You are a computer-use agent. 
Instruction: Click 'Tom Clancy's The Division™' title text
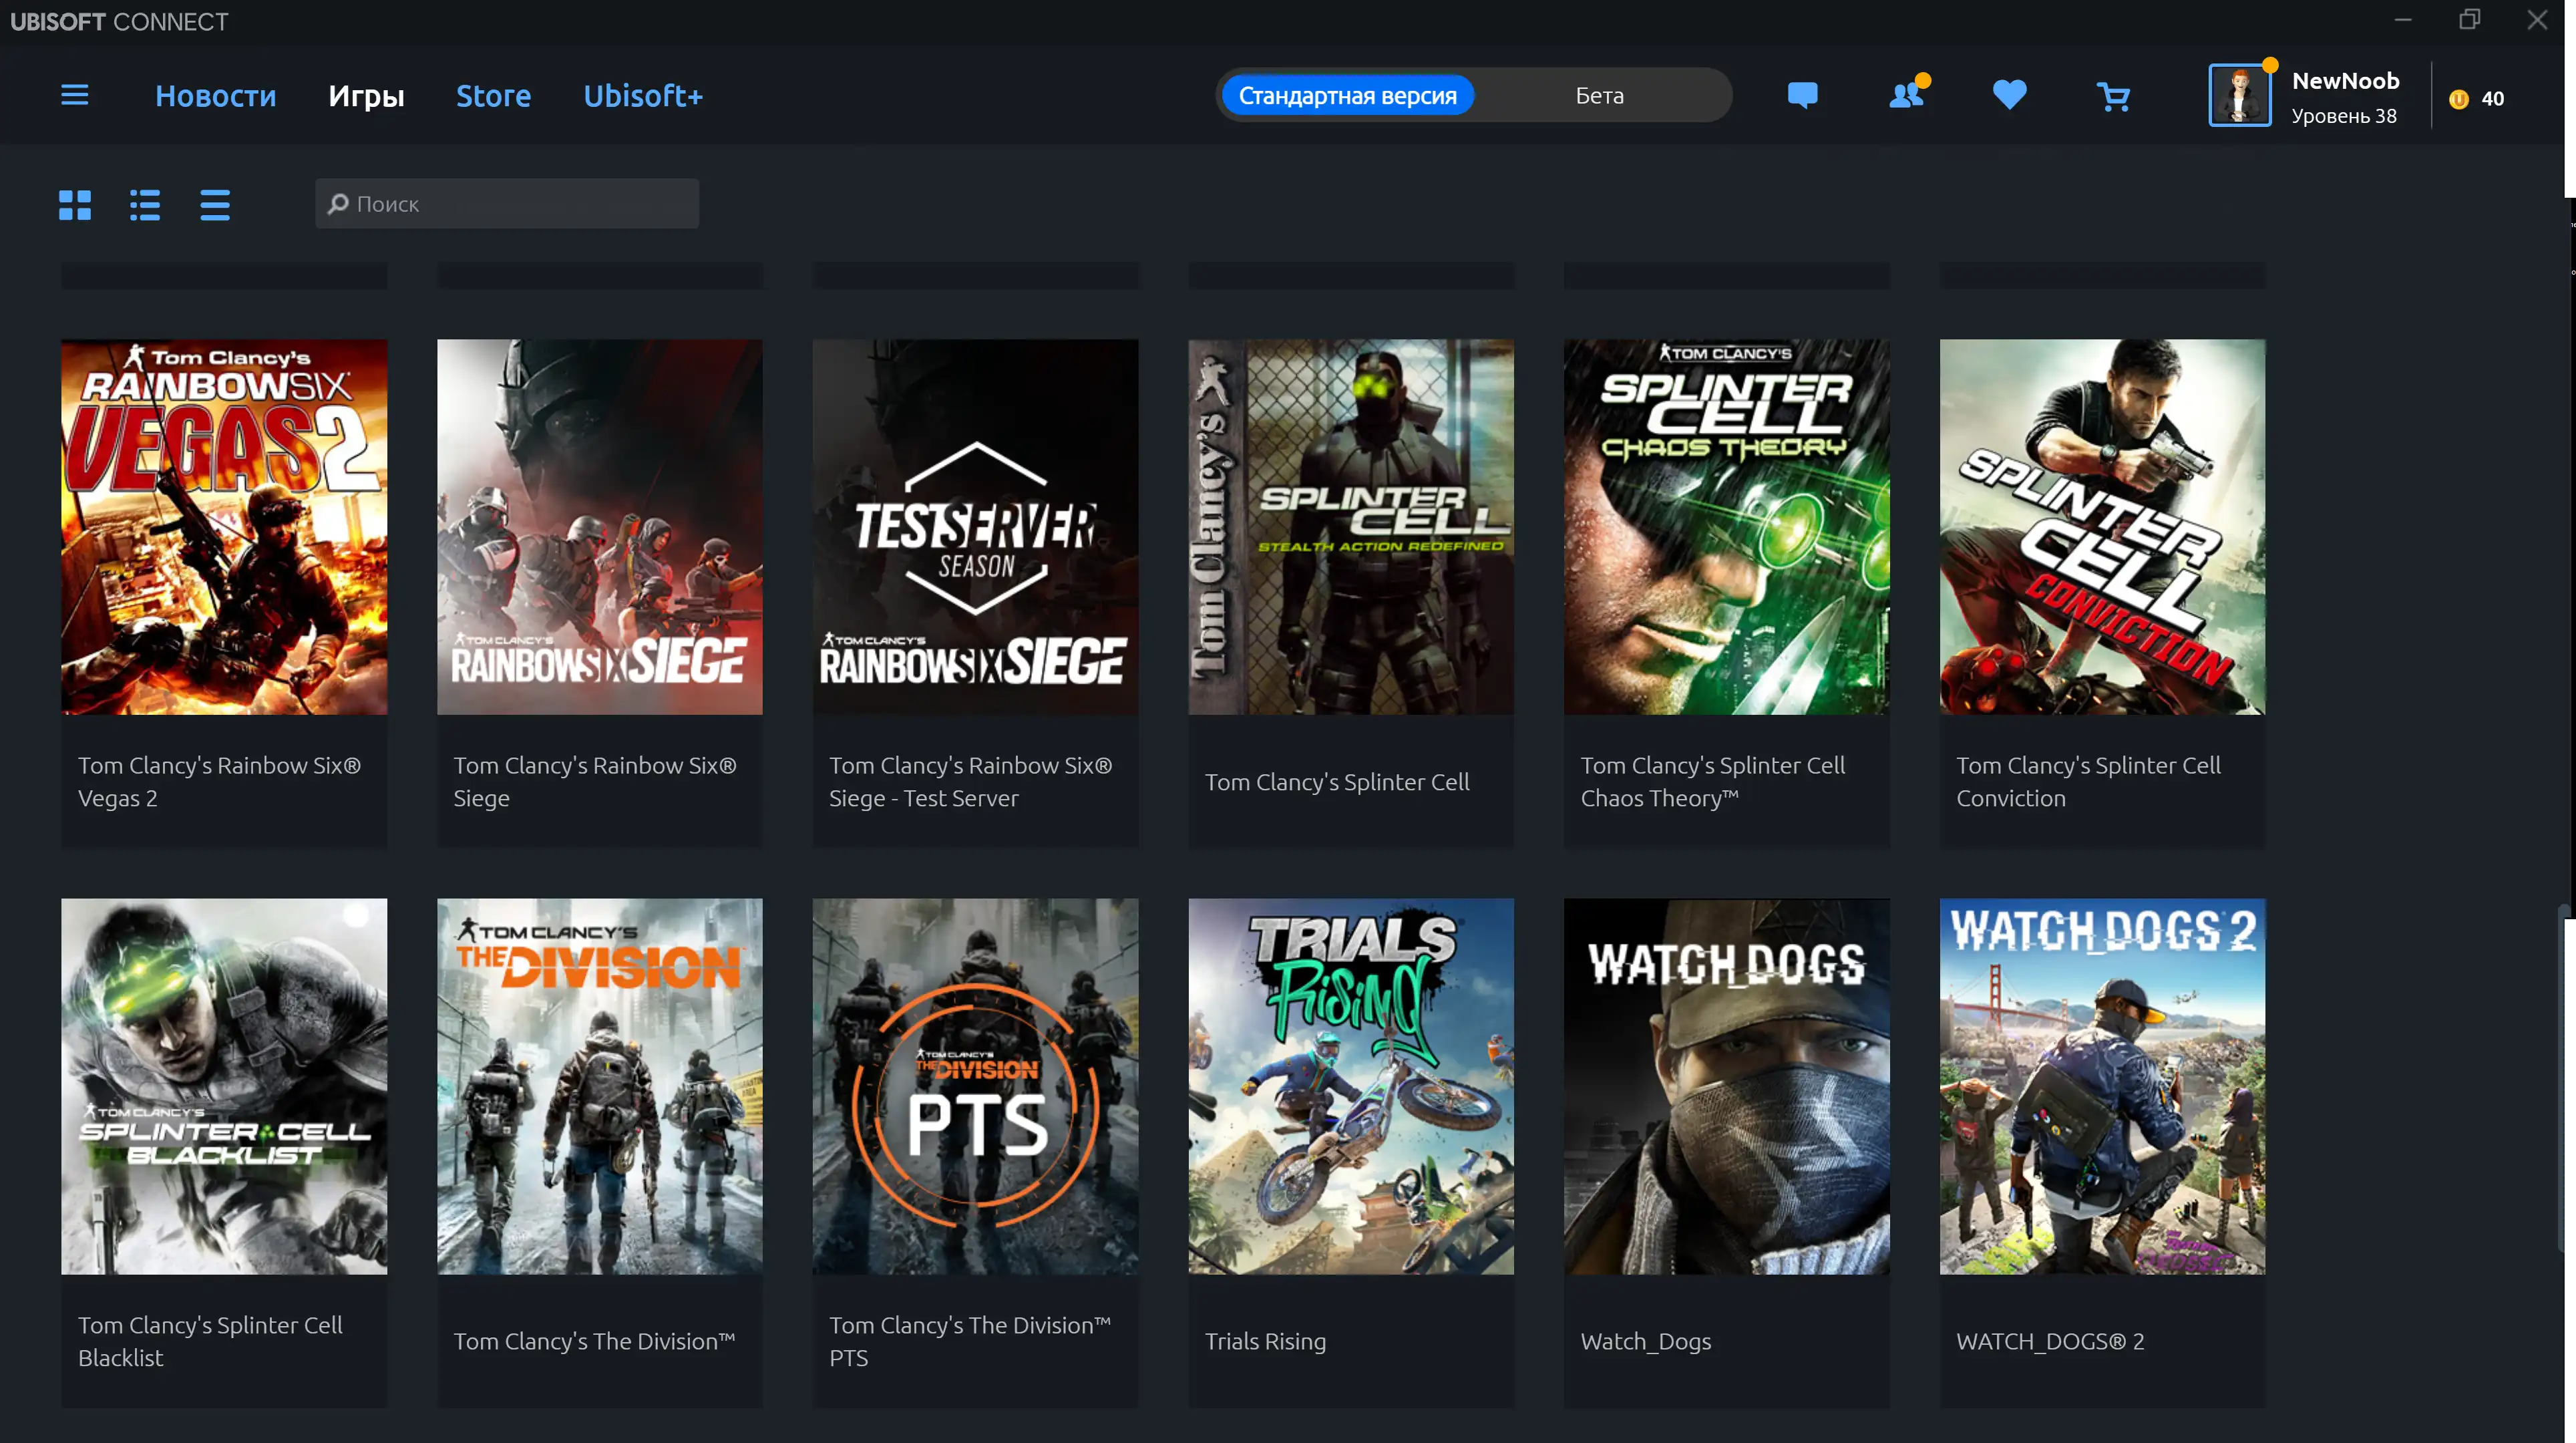coord(594,1341)
